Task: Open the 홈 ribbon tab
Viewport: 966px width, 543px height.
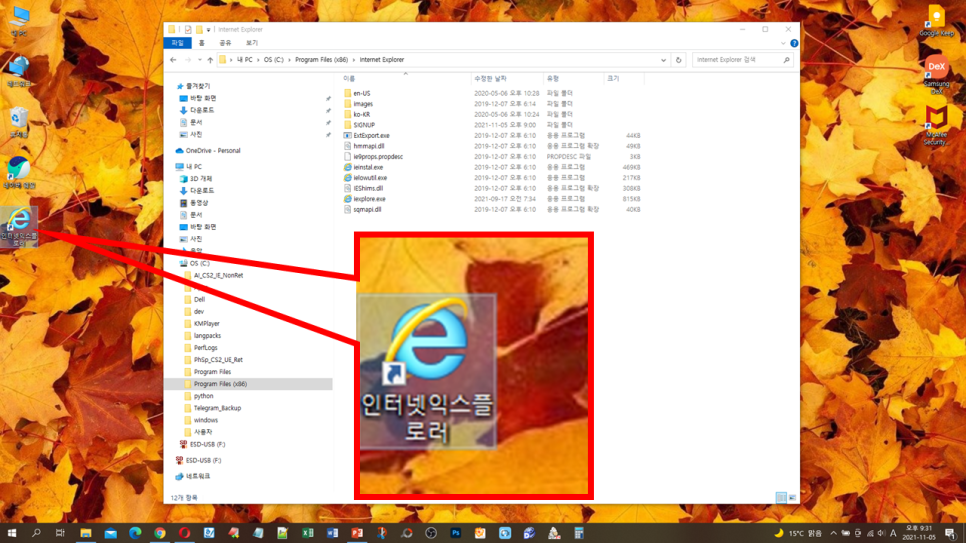Action: pyautogui.click(x=201, y=43)
